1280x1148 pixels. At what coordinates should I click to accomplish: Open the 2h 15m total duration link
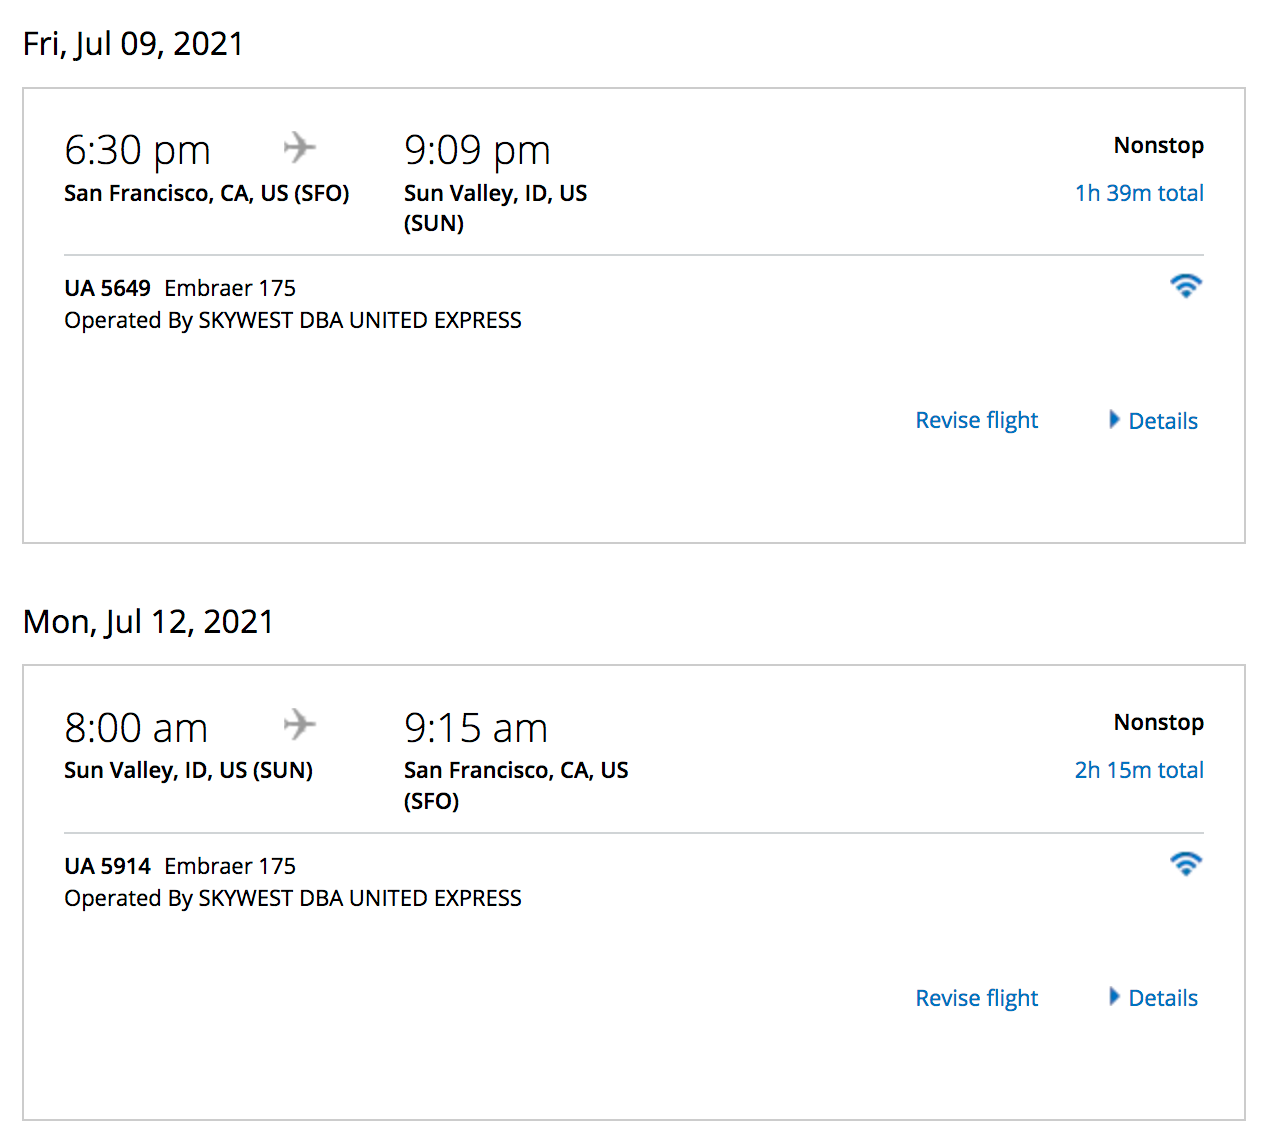tap(1139, 770)
